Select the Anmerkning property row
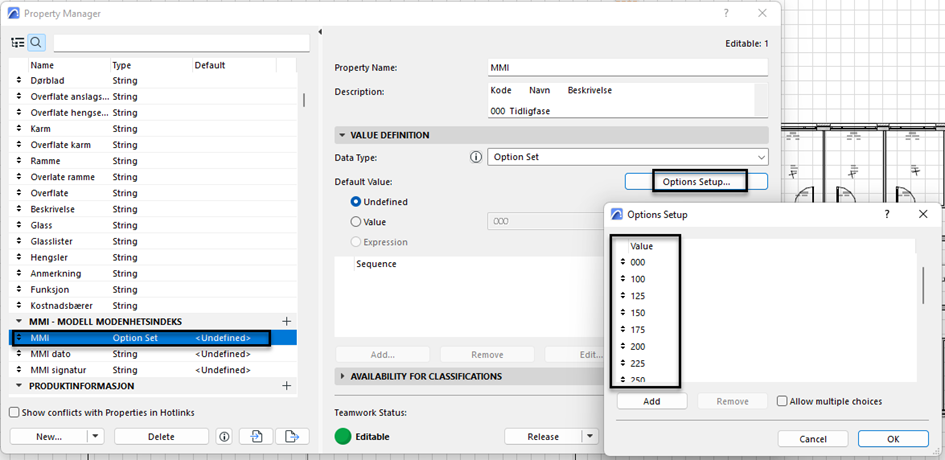 (x=154, y=273)
